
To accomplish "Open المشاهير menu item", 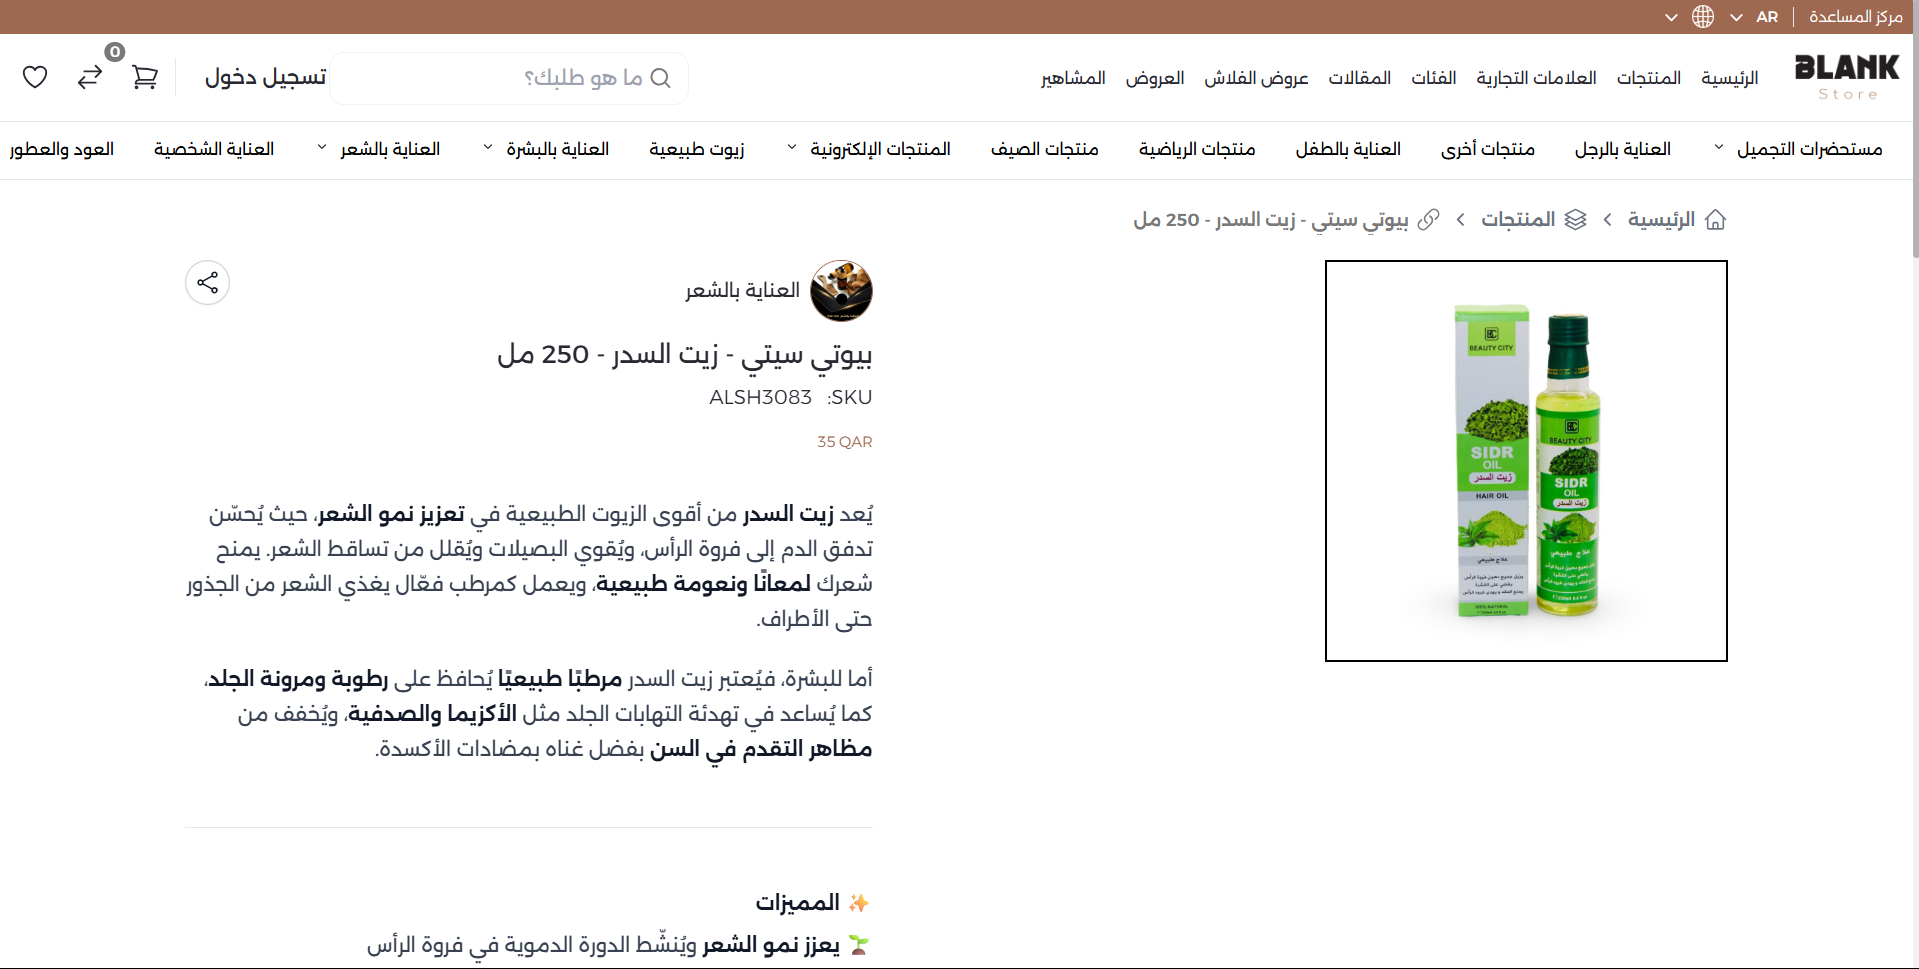I will (x=1073, y=78).
